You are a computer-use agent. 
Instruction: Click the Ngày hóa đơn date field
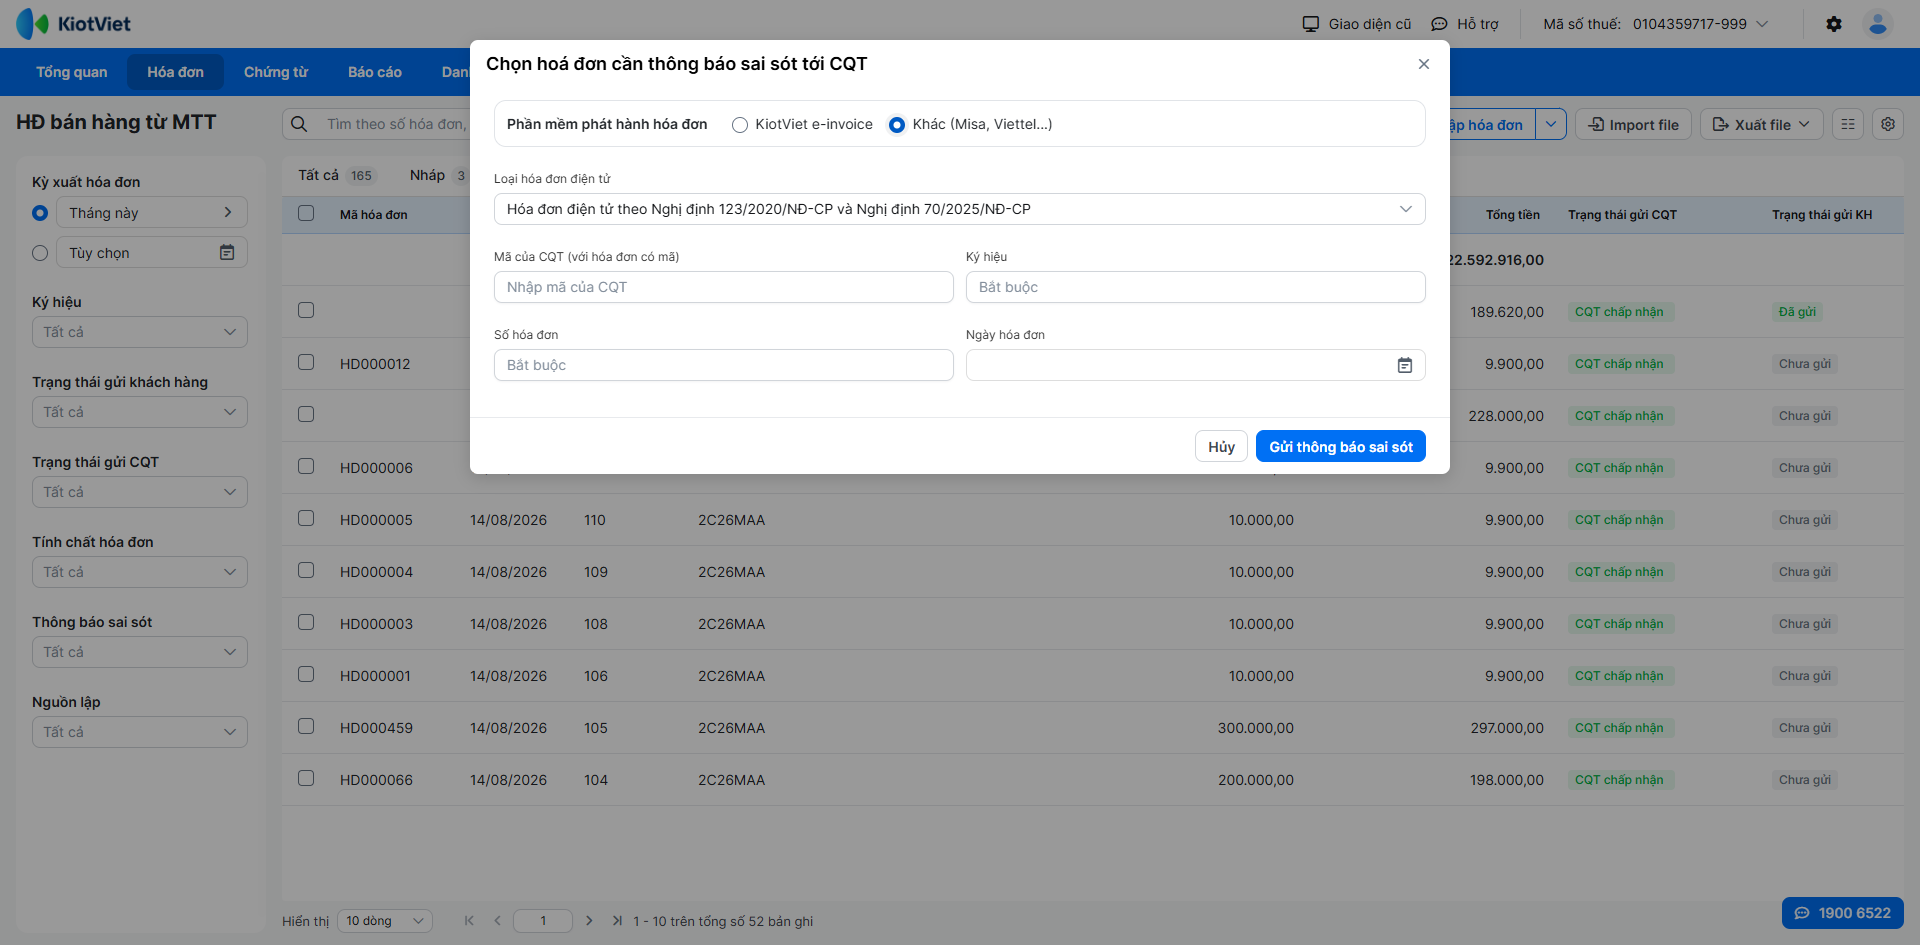point(1196,365)
